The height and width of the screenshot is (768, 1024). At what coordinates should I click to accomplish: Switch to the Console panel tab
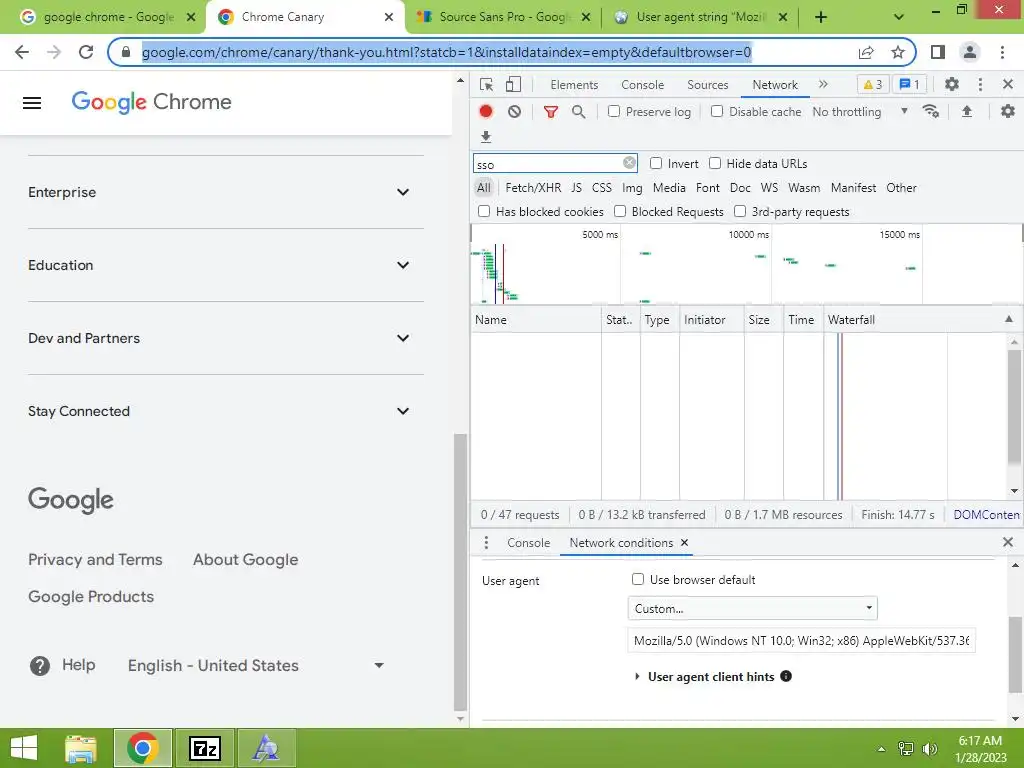643,85
